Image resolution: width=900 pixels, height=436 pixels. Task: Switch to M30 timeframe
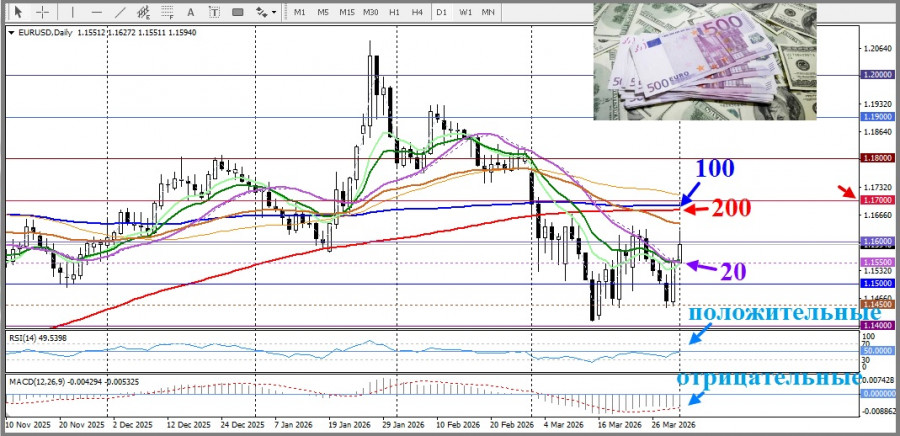[370, 11]
